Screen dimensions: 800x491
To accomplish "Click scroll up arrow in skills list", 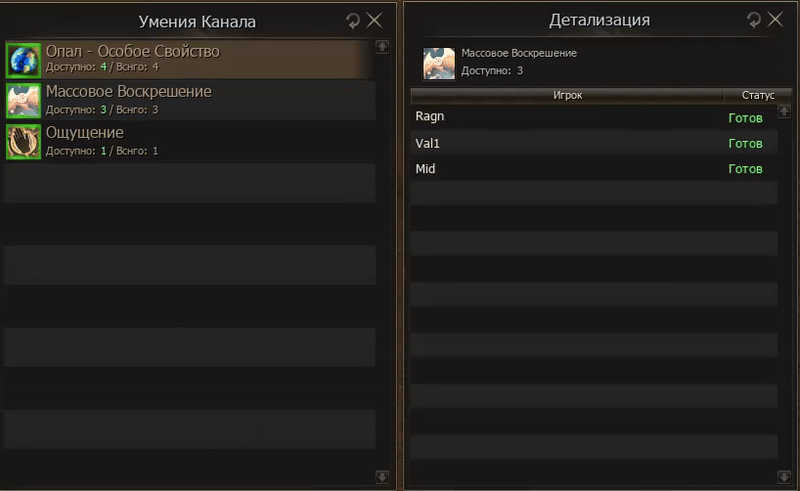I will (x=382, y=47).
